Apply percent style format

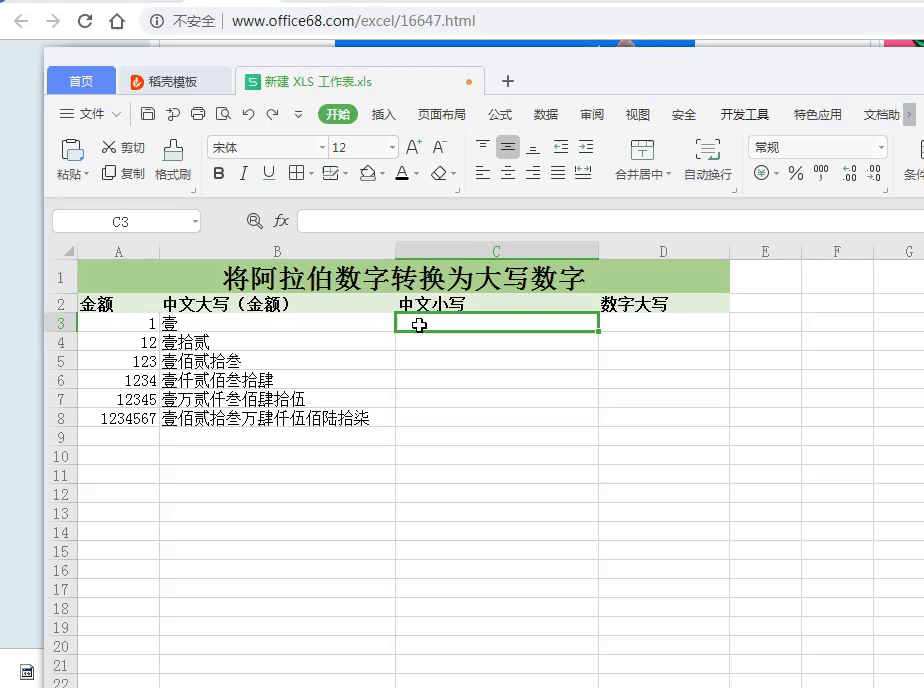[796, 173]
